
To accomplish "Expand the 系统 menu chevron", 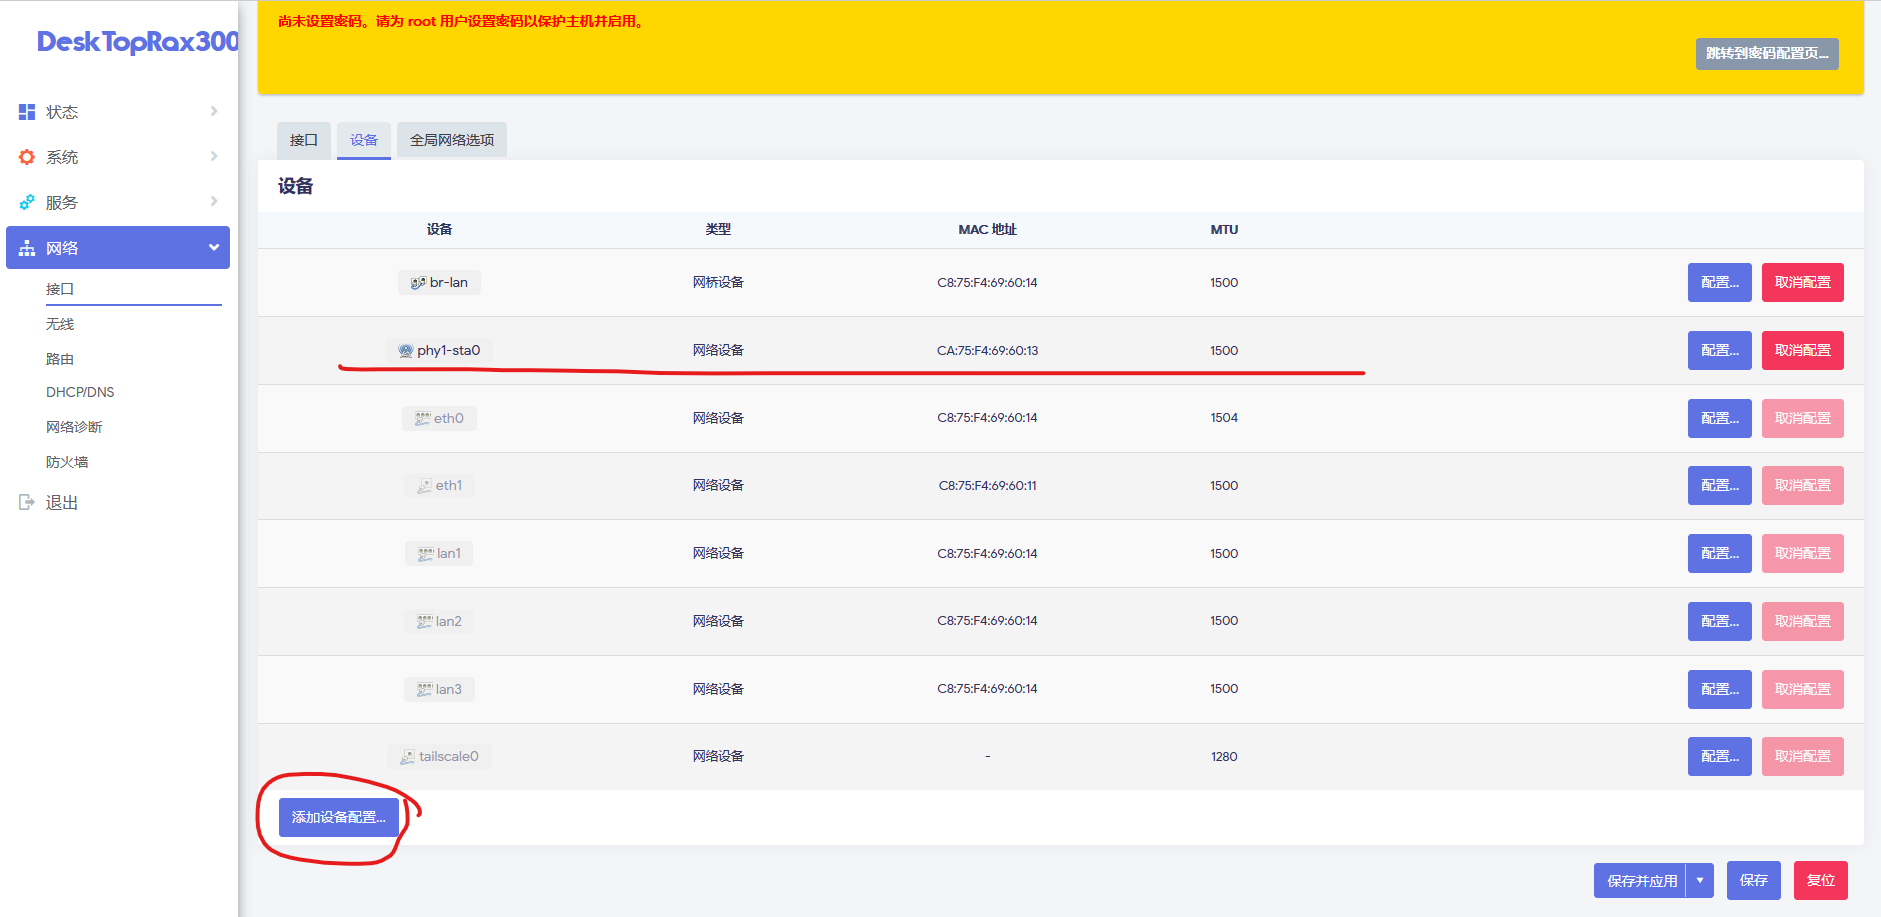I will 213,156.
